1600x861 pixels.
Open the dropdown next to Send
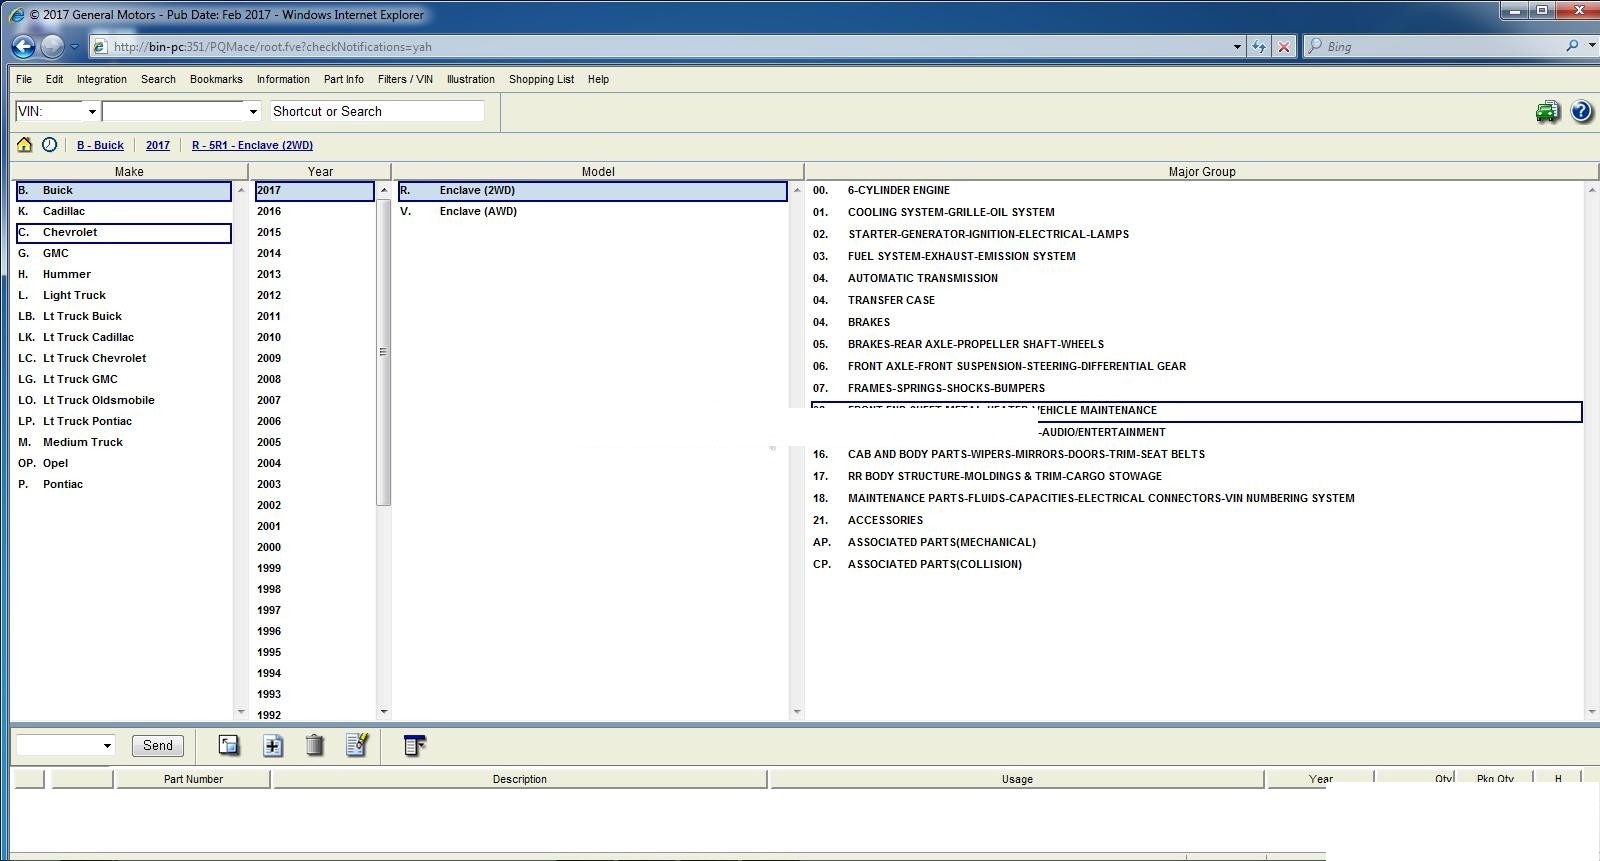107,746
